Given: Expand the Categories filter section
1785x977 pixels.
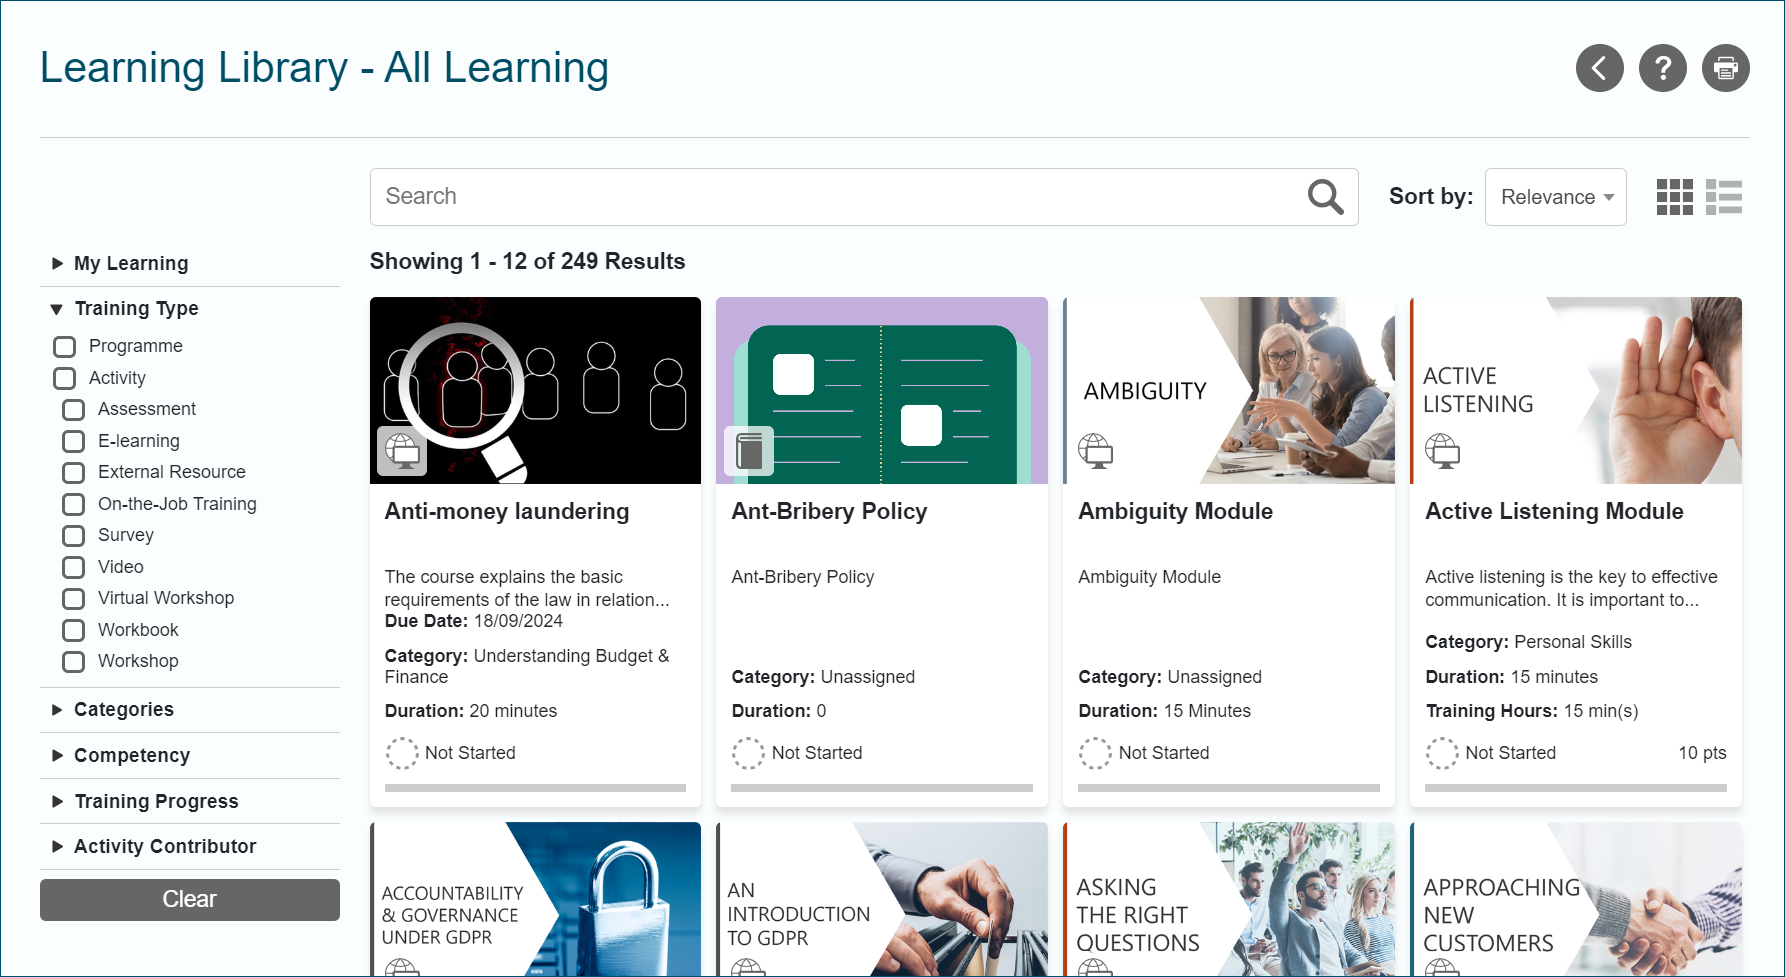Looking at the screenshot, I should click(x=190, y=709).
